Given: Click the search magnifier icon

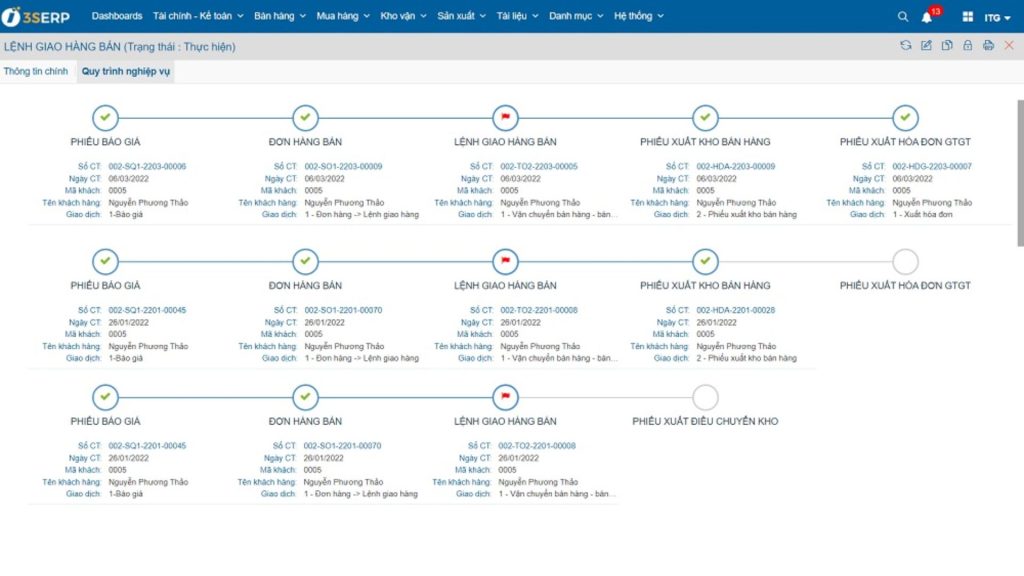Looking at the screenshot, I should tap(903, 16).
